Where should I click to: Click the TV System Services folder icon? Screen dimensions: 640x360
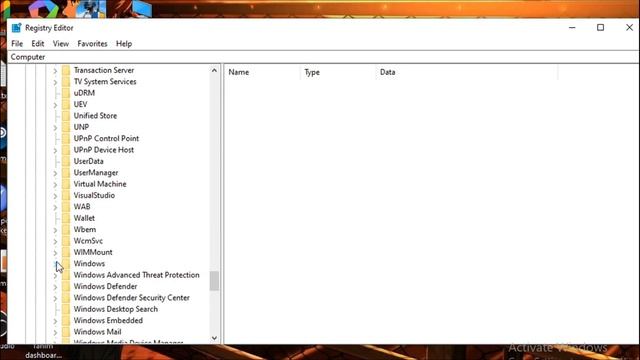point(66,82)
